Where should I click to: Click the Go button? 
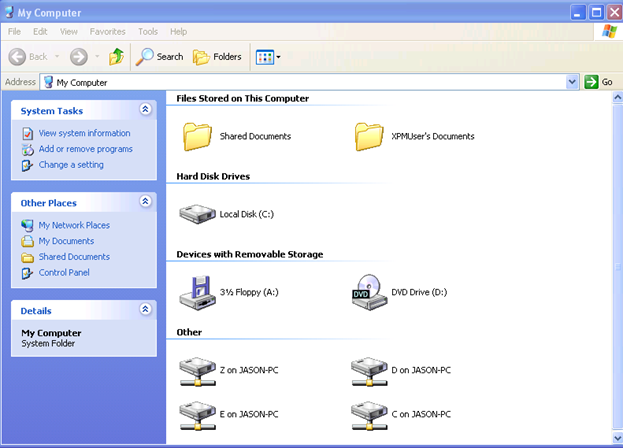(599, 82)
